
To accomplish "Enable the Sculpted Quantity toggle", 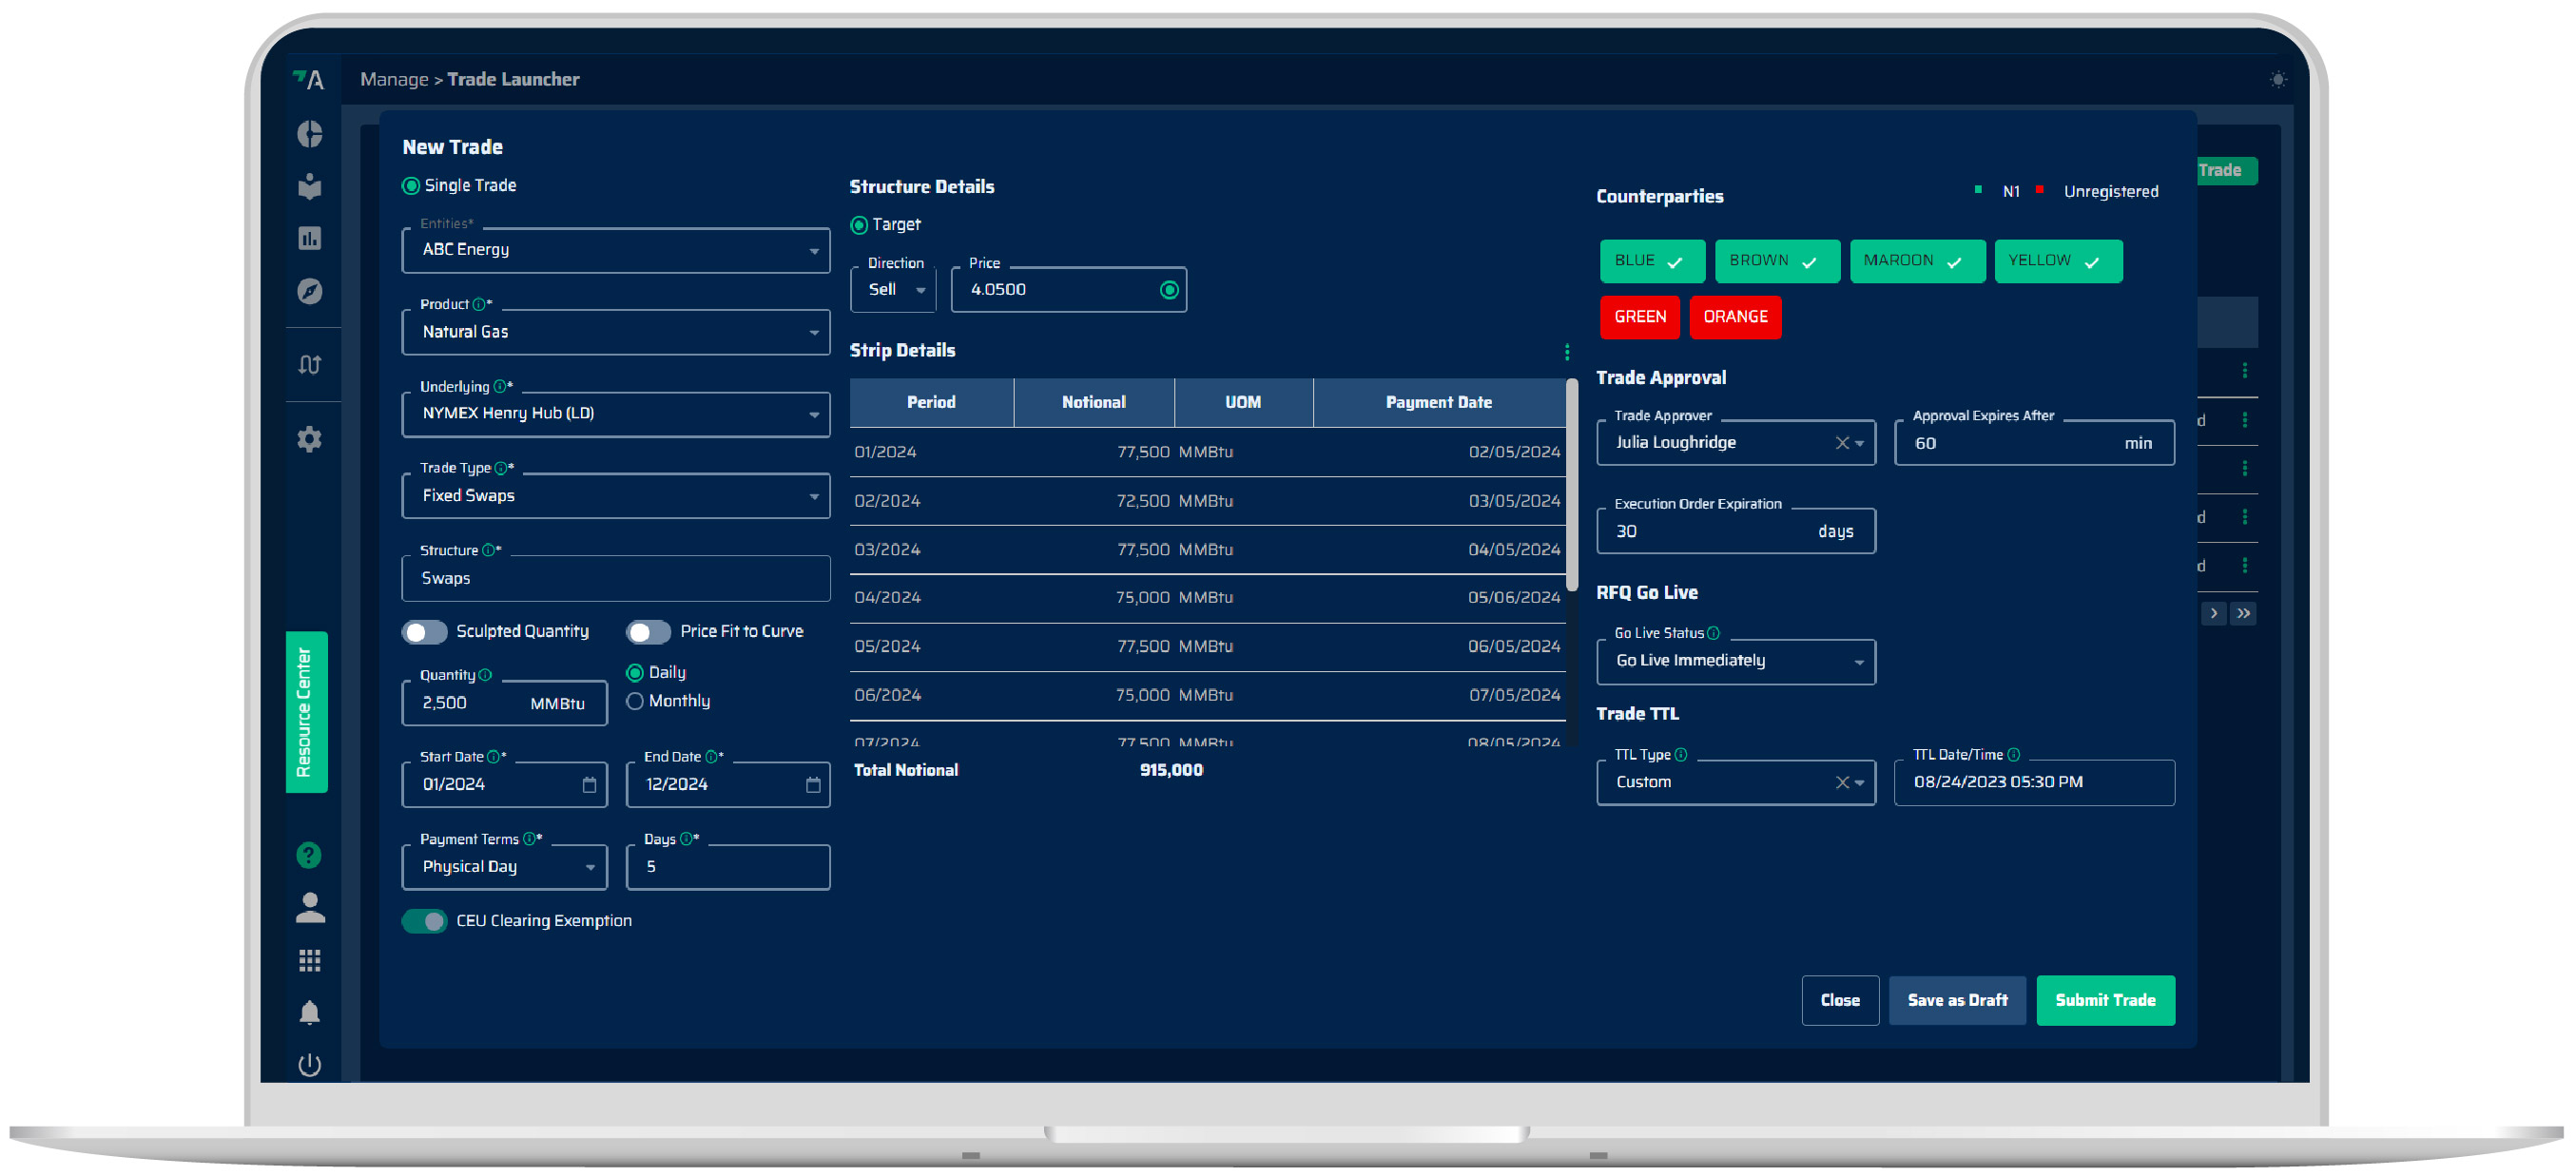I will coord(424,631).
